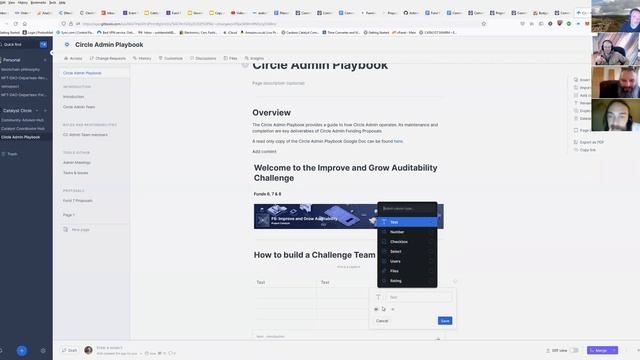Open settings gear in sidebar footer
The height and width of the screenshot is (360, 640).
click(x=43, y=351)
